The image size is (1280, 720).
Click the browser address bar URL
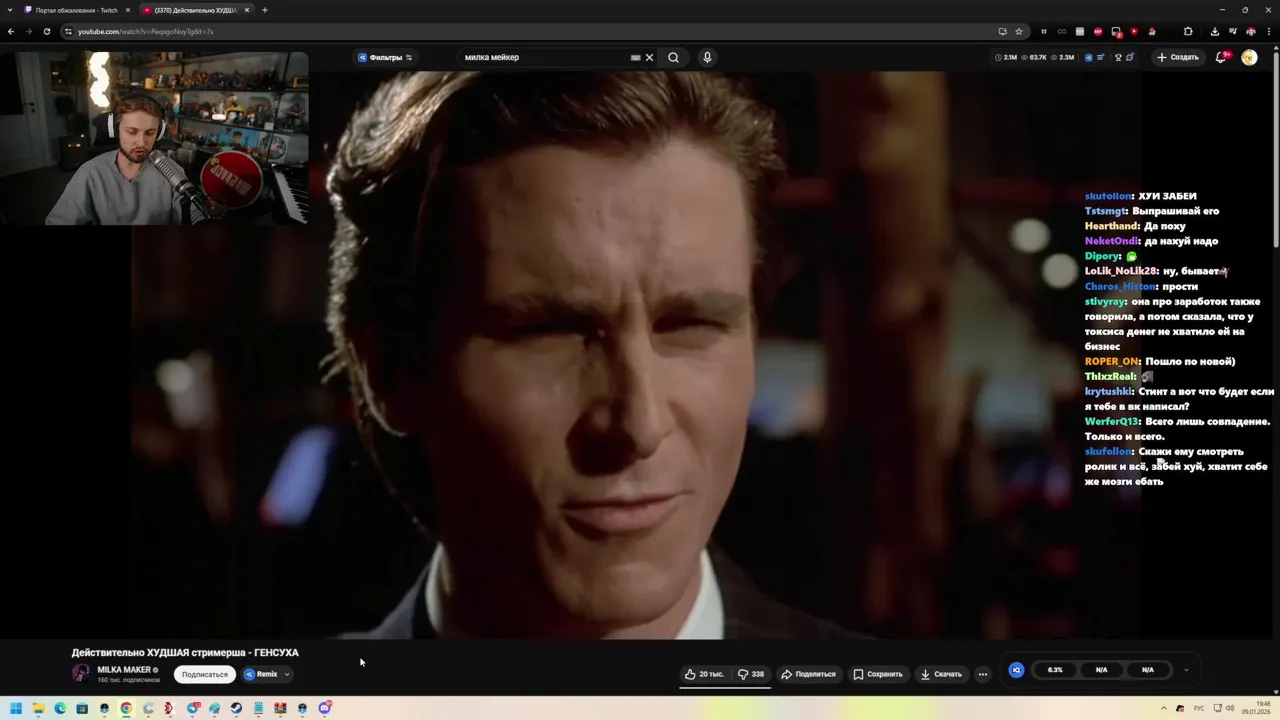pyautogui.click(x=145, y=31)
